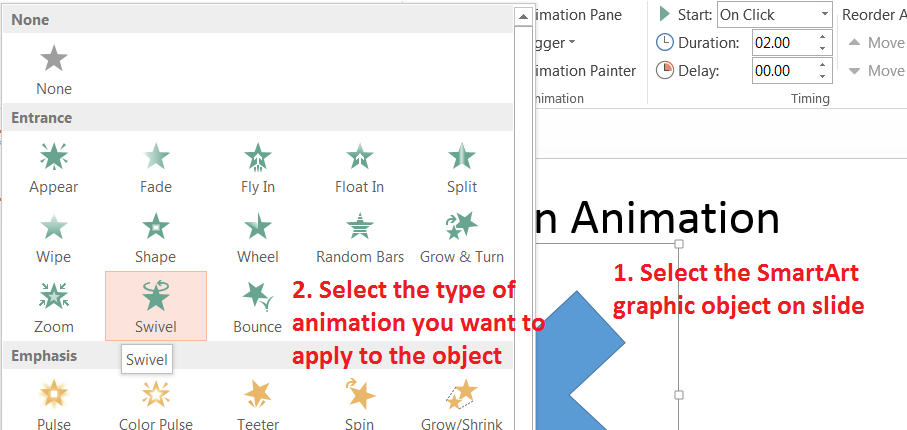Decrease the Delay value with down arrow
This screenshot has height=430, width=907.
coord(822,76)
